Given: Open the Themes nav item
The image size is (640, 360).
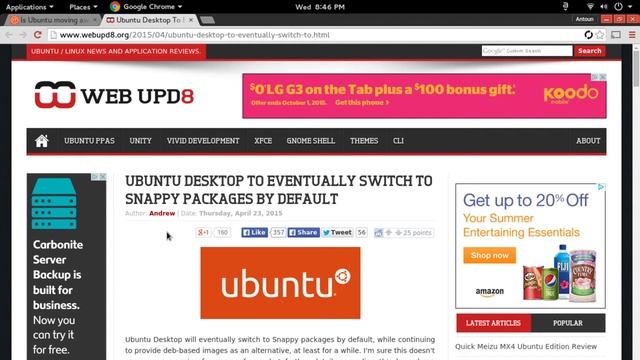Looking at the screenshot, I should point(364,141).
